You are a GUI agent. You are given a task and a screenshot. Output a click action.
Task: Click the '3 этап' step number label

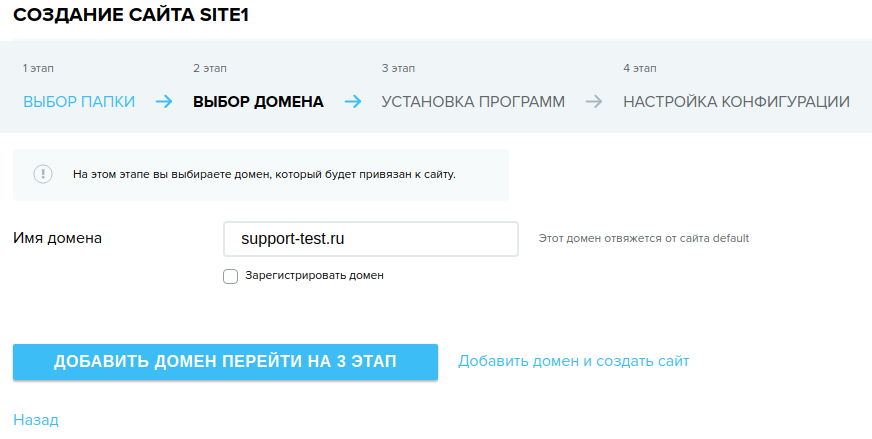(398, 68)
